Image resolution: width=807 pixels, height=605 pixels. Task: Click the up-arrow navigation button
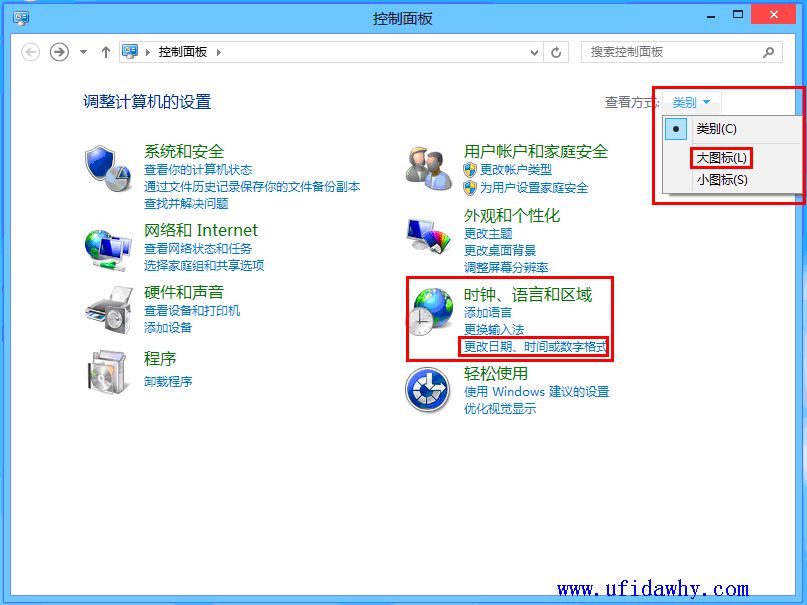tap(106, 52)
